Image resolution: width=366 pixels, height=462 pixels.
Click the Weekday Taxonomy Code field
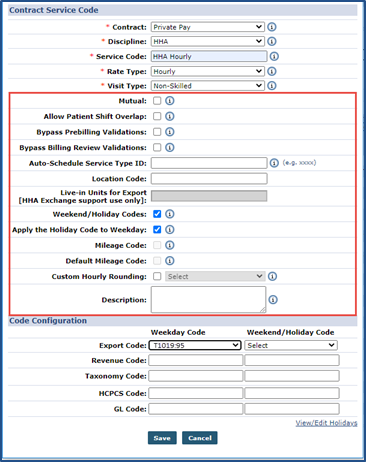[x=196, y=376]
